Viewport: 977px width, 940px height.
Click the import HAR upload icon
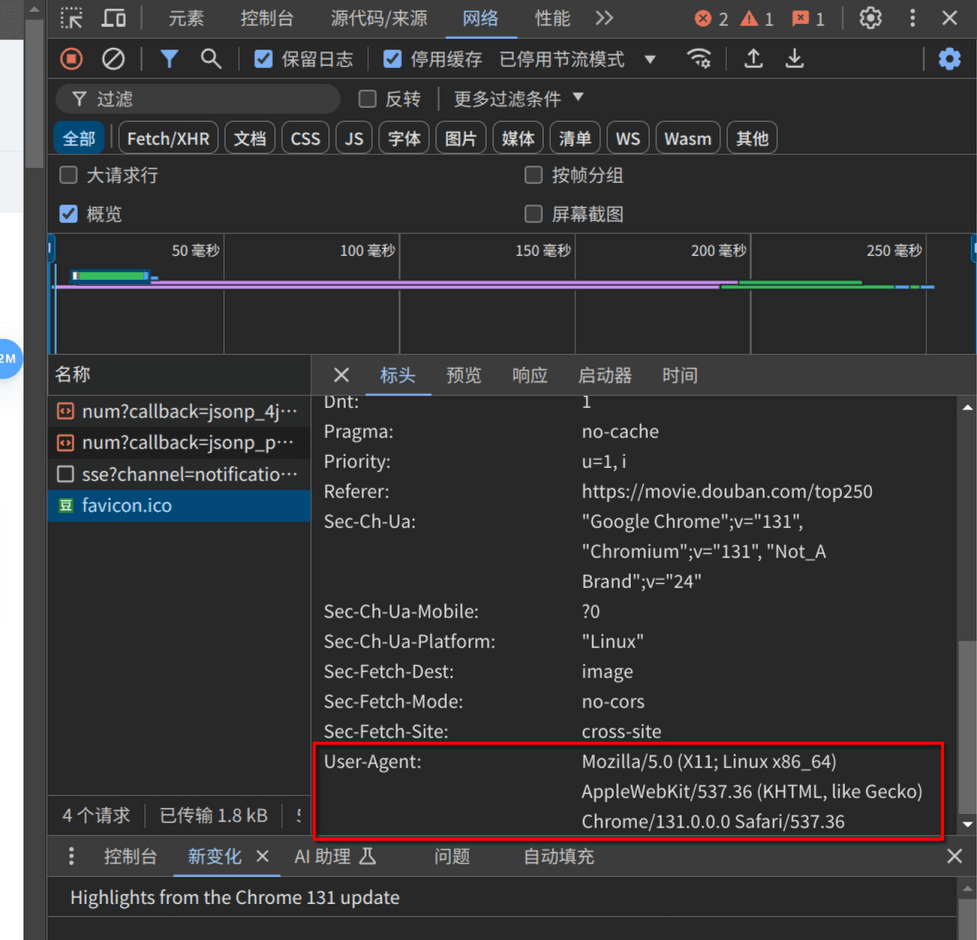point(754,59)
